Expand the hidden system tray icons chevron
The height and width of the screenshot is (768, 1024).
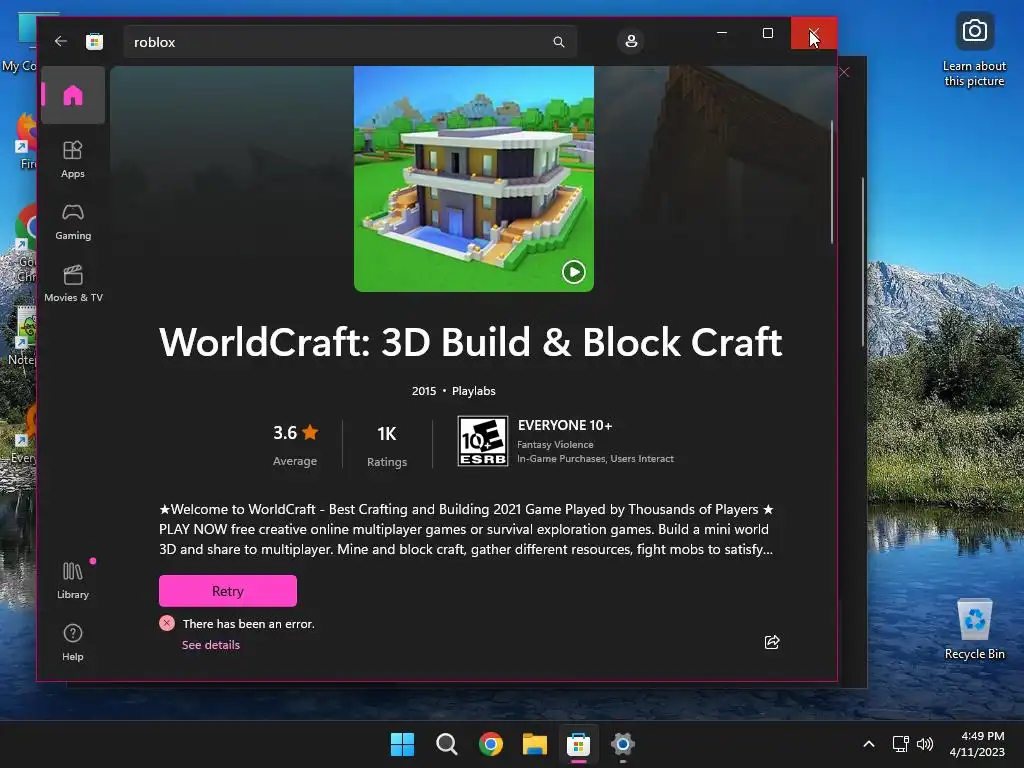[x=869, y=744]
